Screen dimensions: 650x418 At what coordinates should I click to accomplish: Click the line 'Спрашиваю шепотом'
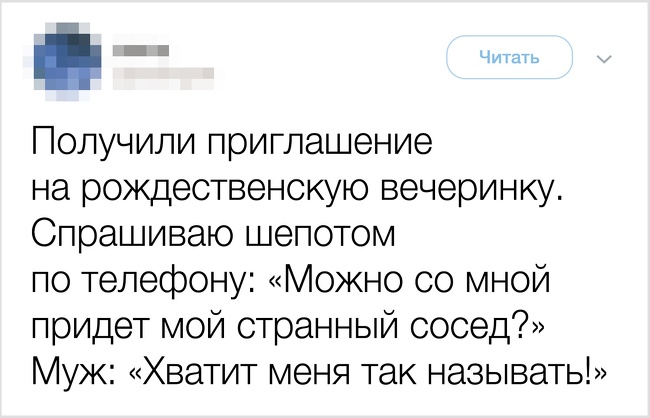(x=213, y=234)
